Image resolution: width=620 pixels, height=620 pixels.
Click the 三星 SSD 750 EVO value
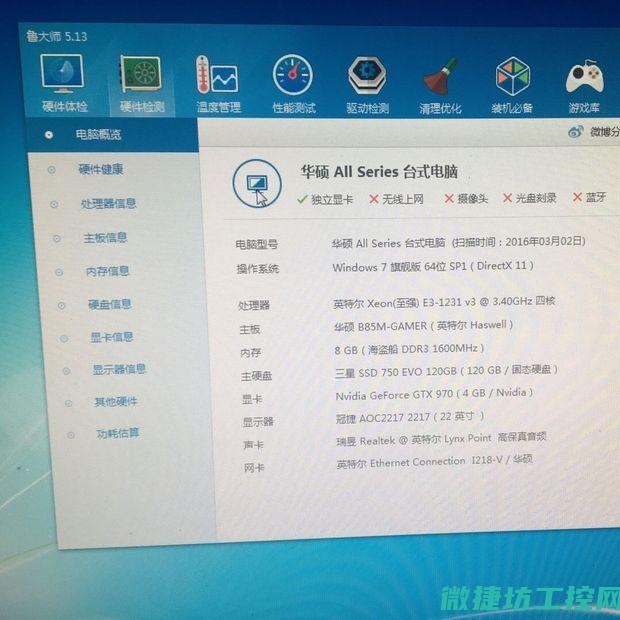[x=446, y=371]
